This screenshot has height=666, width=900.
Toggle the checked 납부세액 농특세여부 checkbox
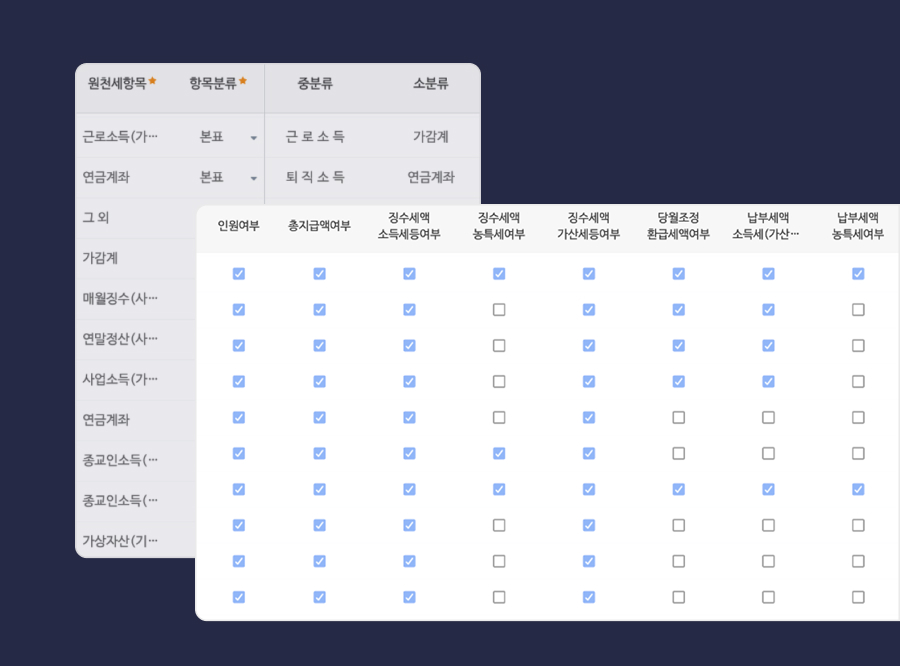click(x=858, y=273)
